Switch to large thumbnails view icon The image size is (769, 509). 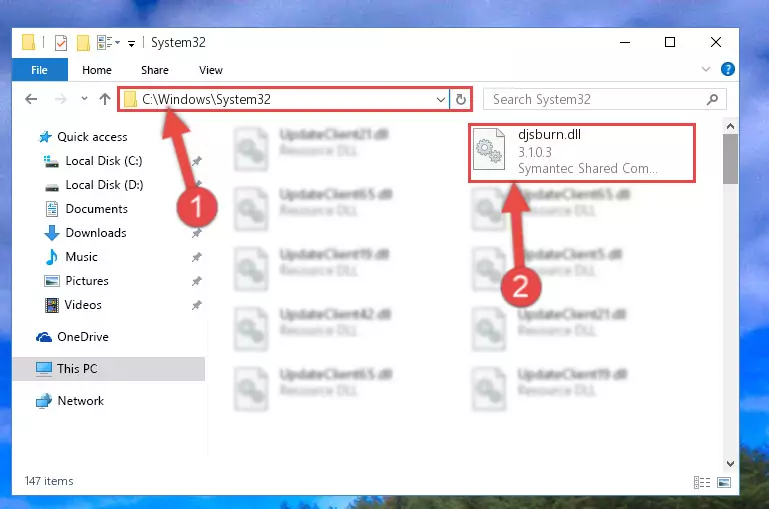tap(724, 482)
